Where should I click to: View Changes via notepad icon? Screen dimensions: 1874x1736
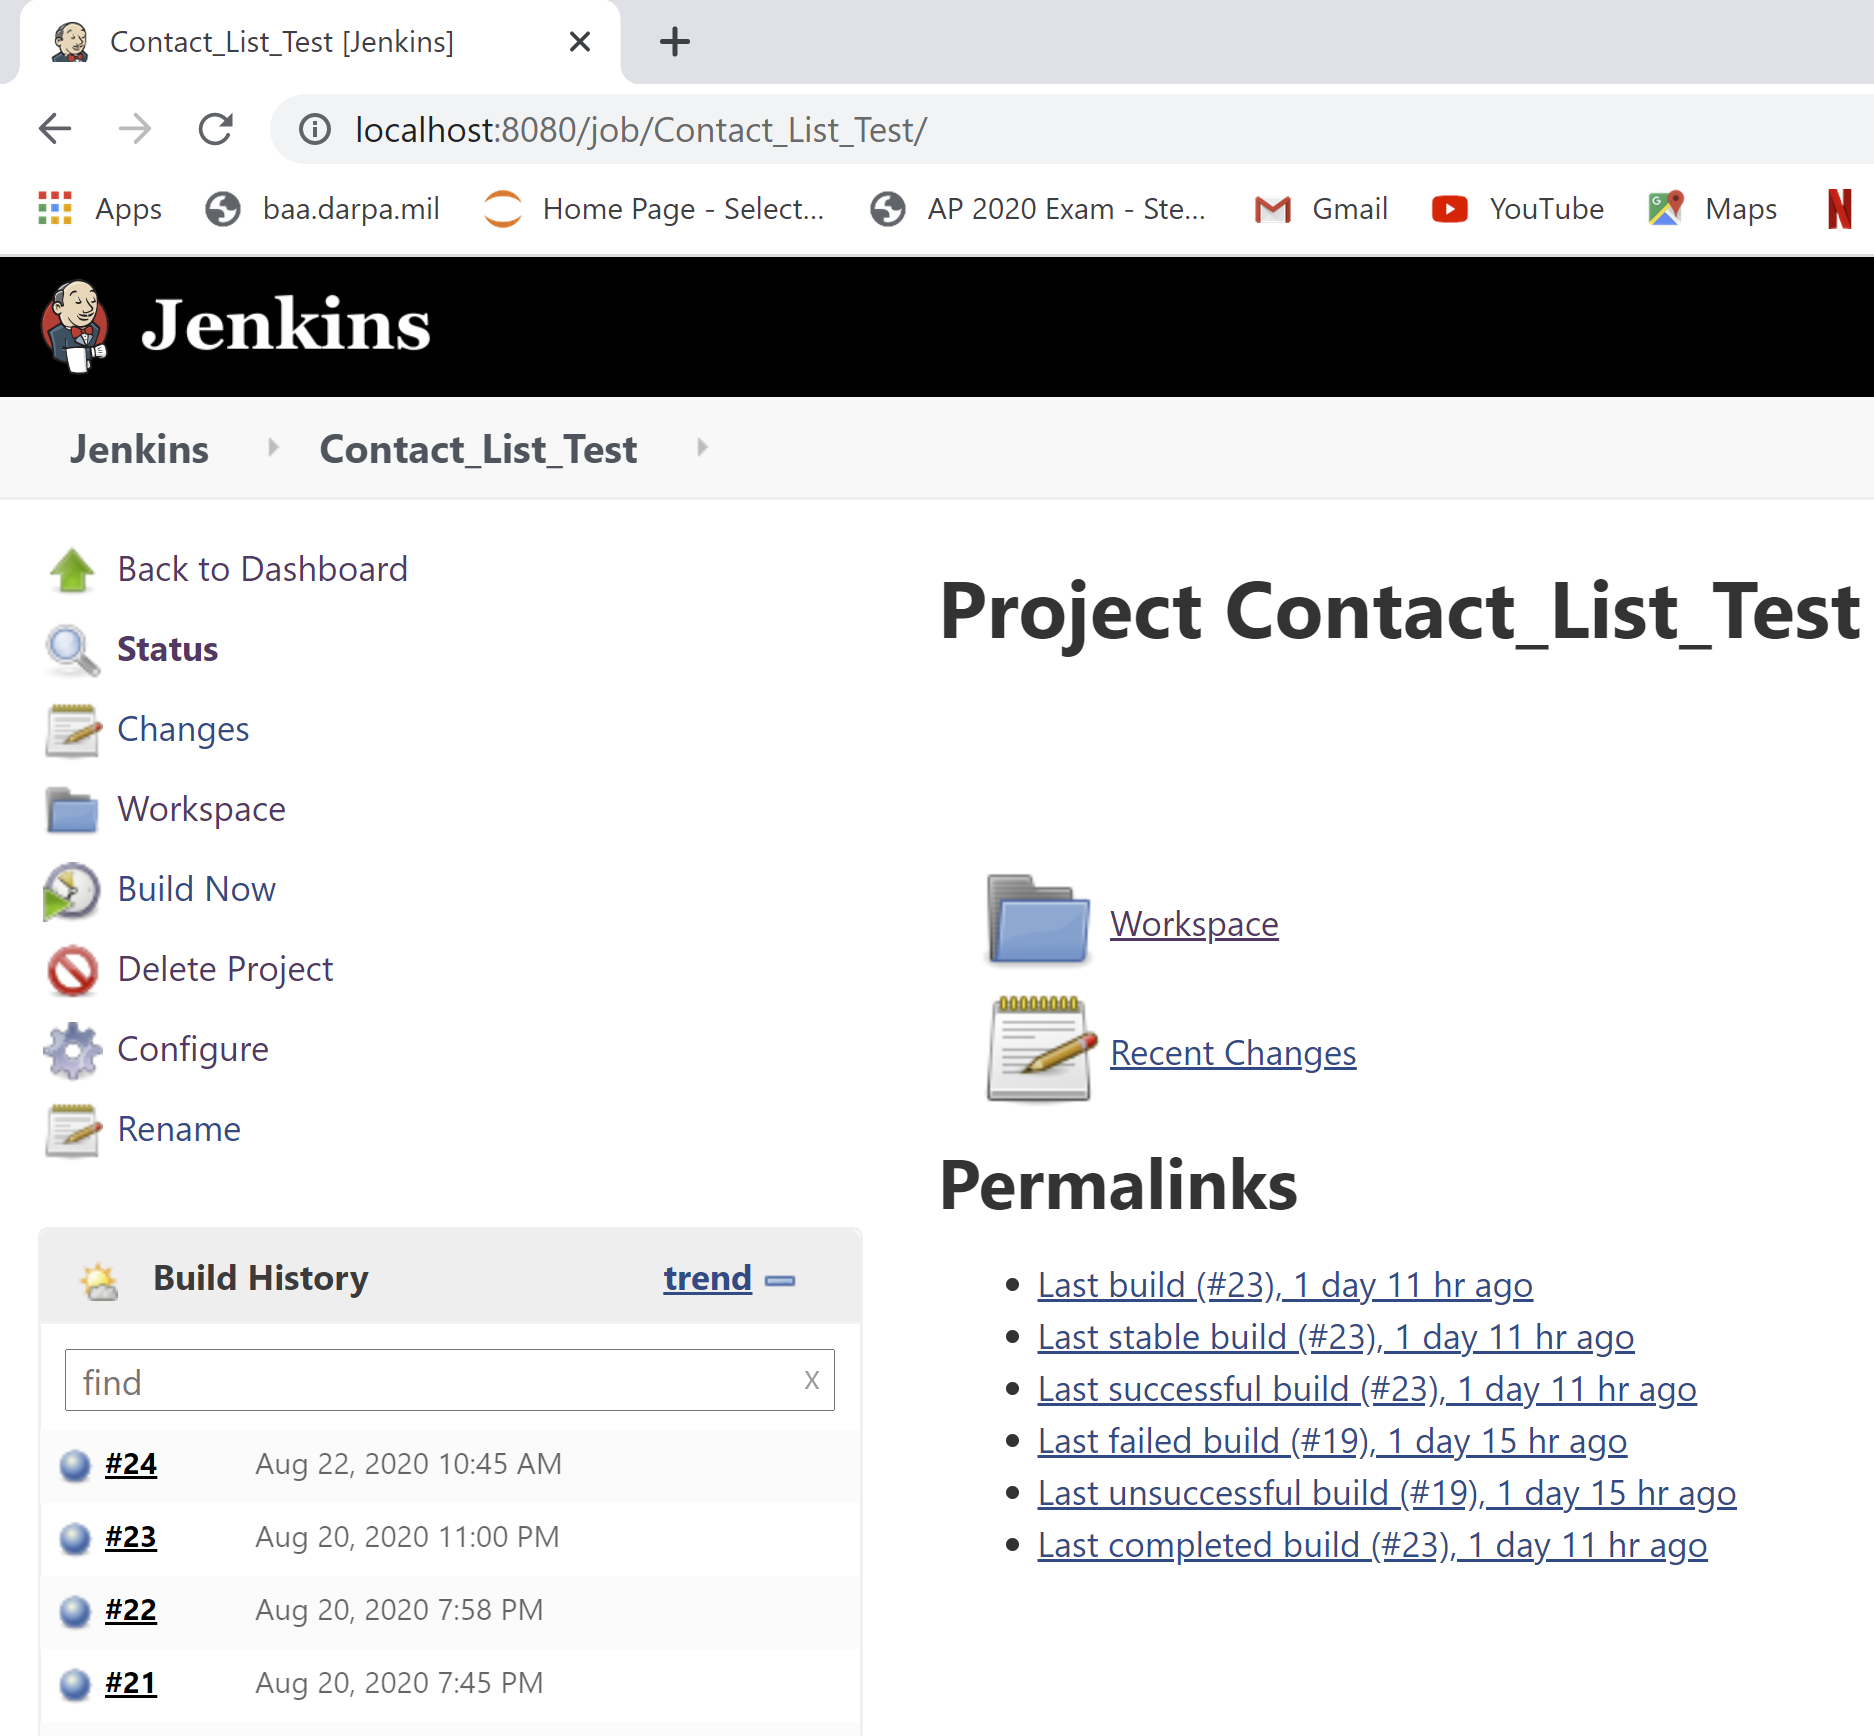tap(71, 729)
